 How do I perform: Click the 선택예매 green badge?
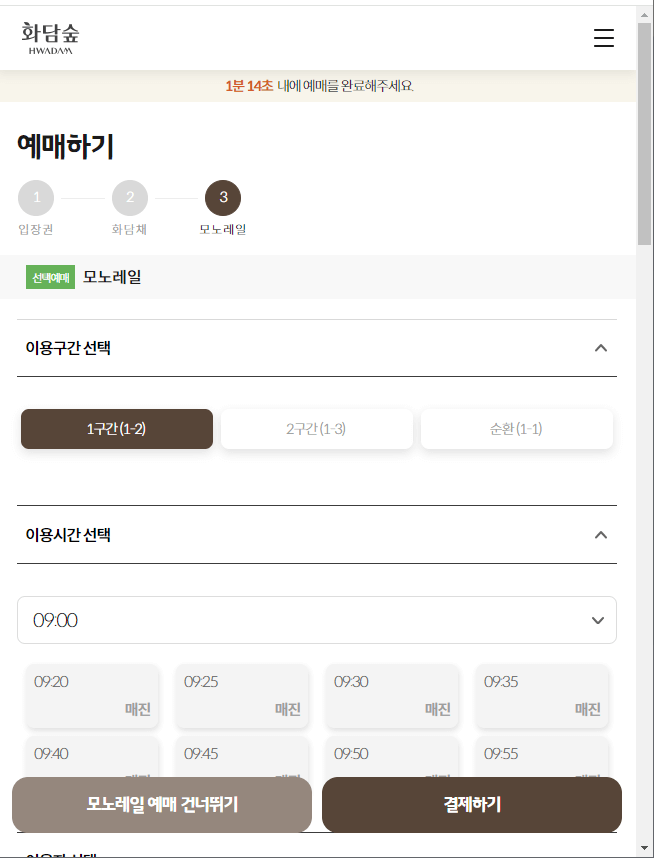coord(50,277)
